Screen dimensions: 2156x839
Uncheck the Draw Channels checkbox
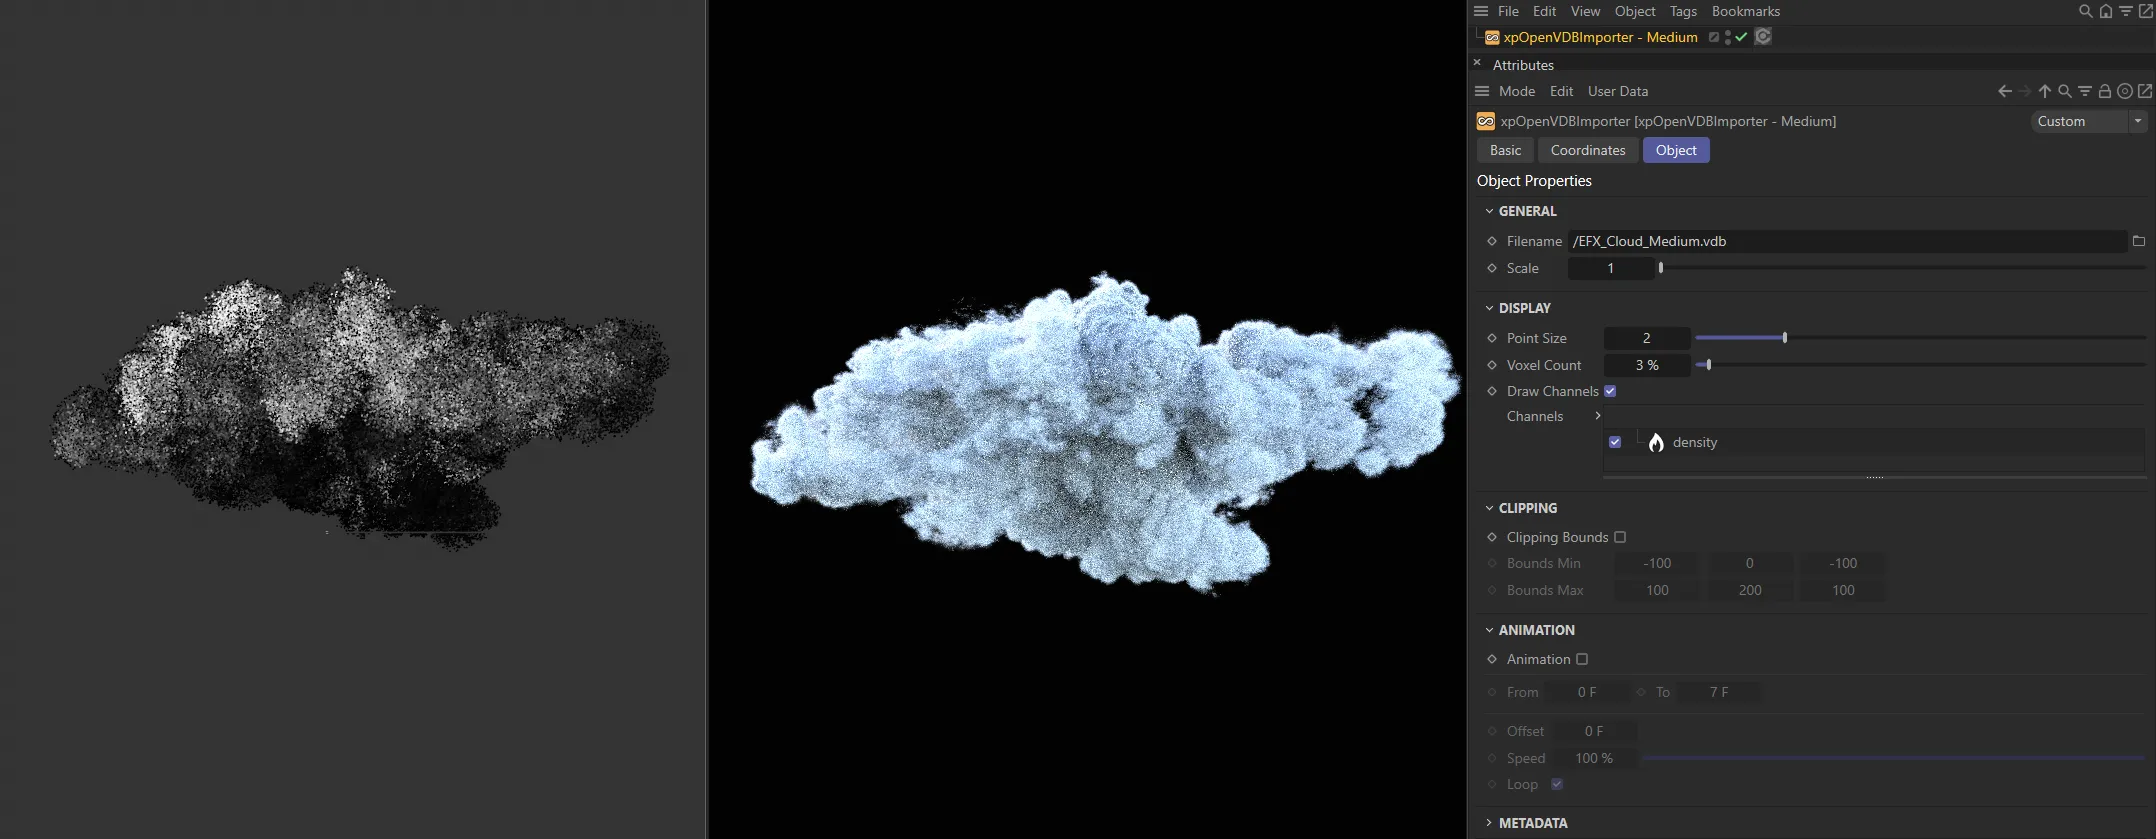[1610, 391]
